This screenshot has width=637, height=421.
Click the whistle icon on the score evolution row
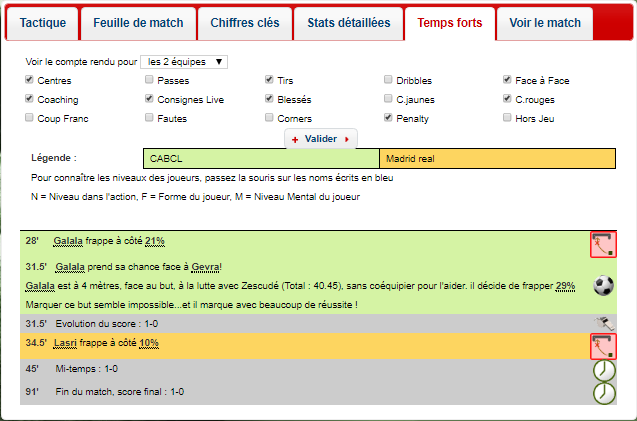pos(604,323)
